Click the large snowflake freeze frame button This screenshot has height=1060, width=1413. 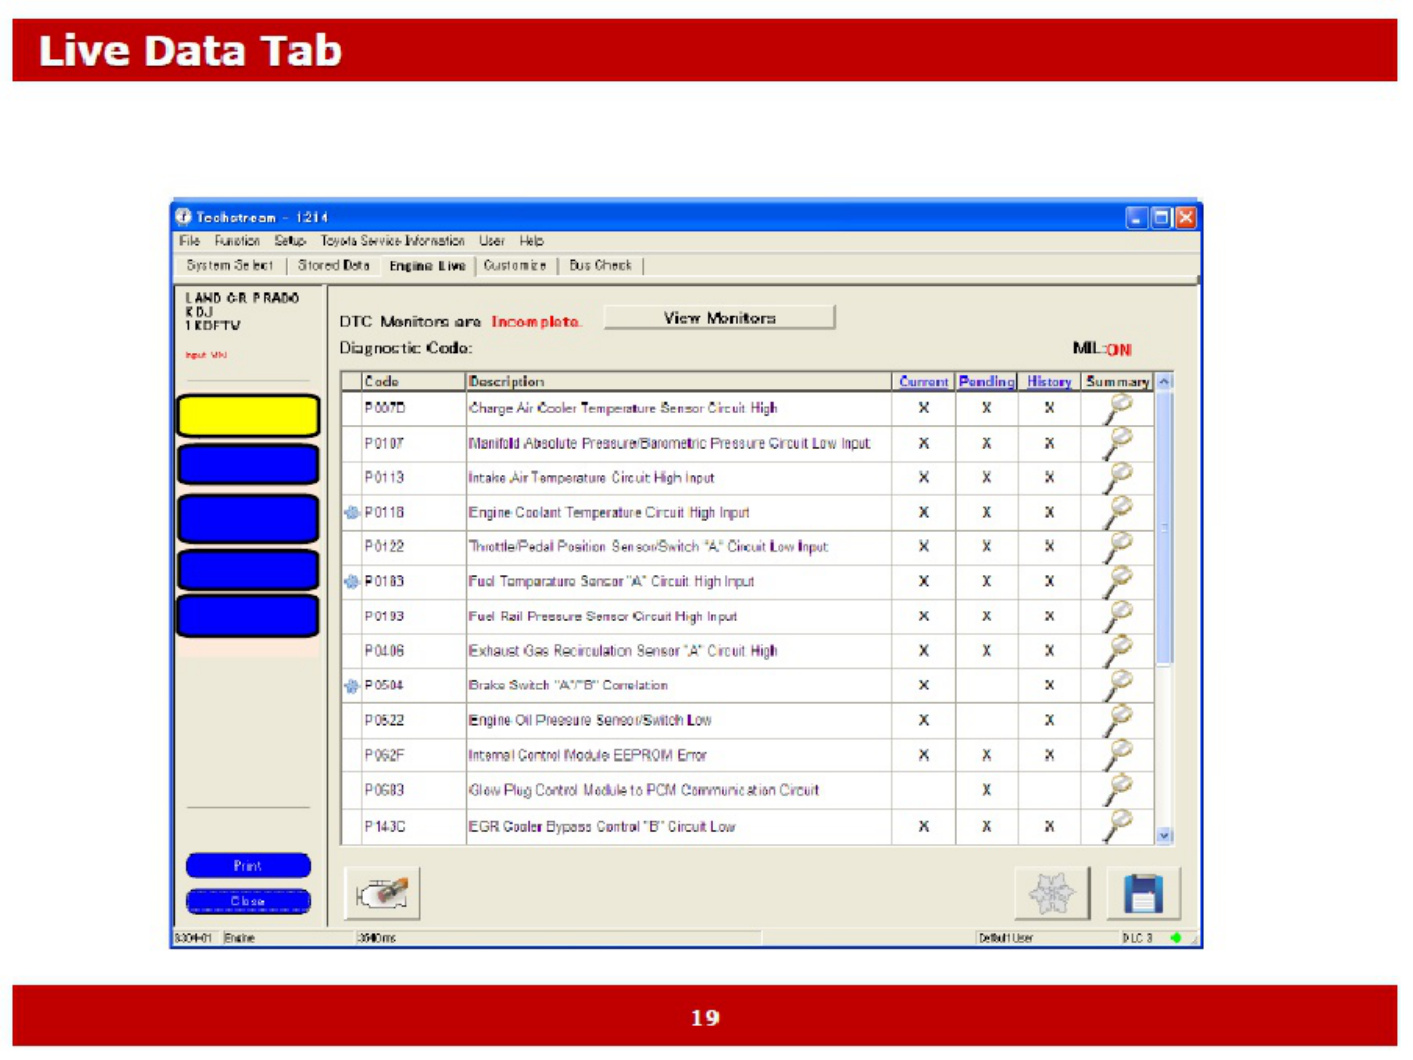[1051, 893]
